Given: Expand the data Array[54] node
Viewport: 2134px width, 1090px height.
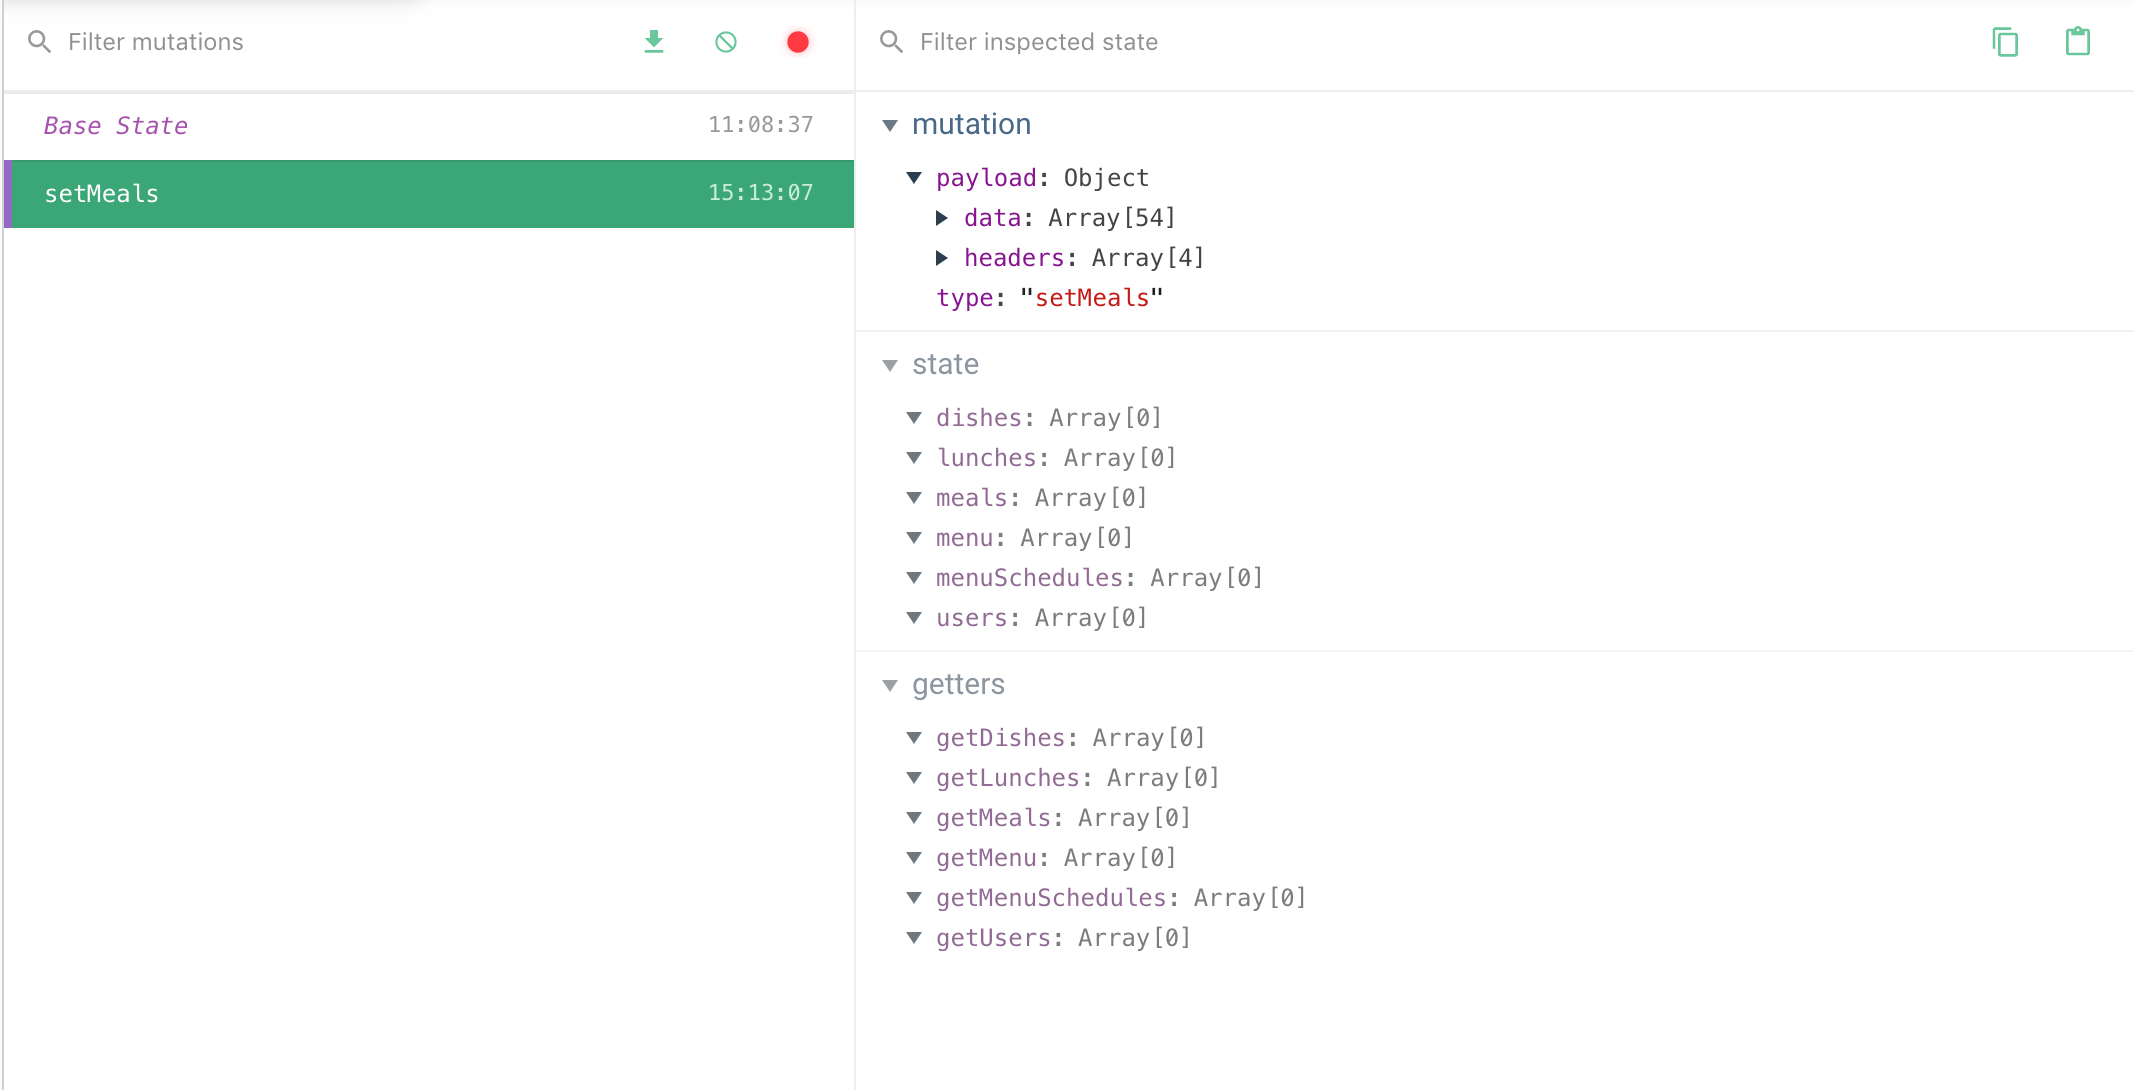Looking at the screenshot, I should pos(941,218).
